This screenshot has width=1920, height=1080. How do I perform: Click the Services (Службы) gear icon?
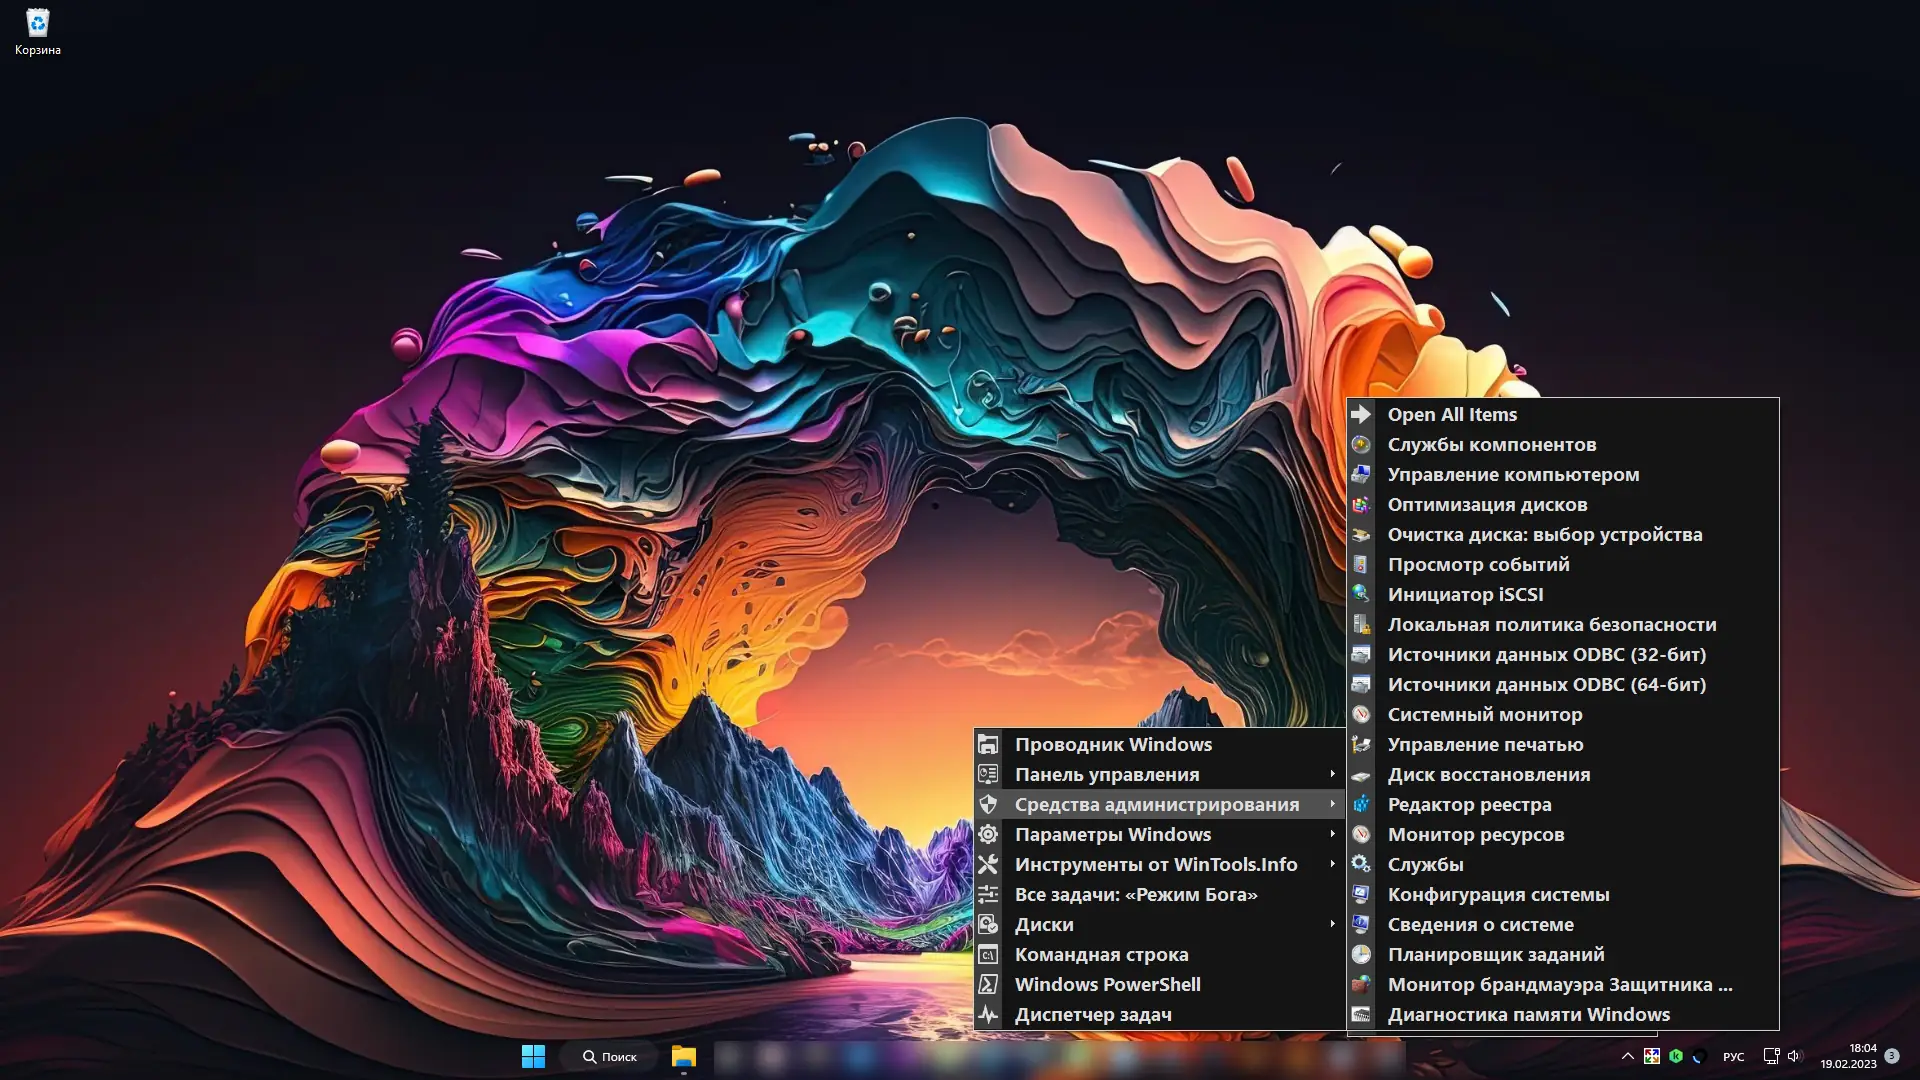point(1361,864)
